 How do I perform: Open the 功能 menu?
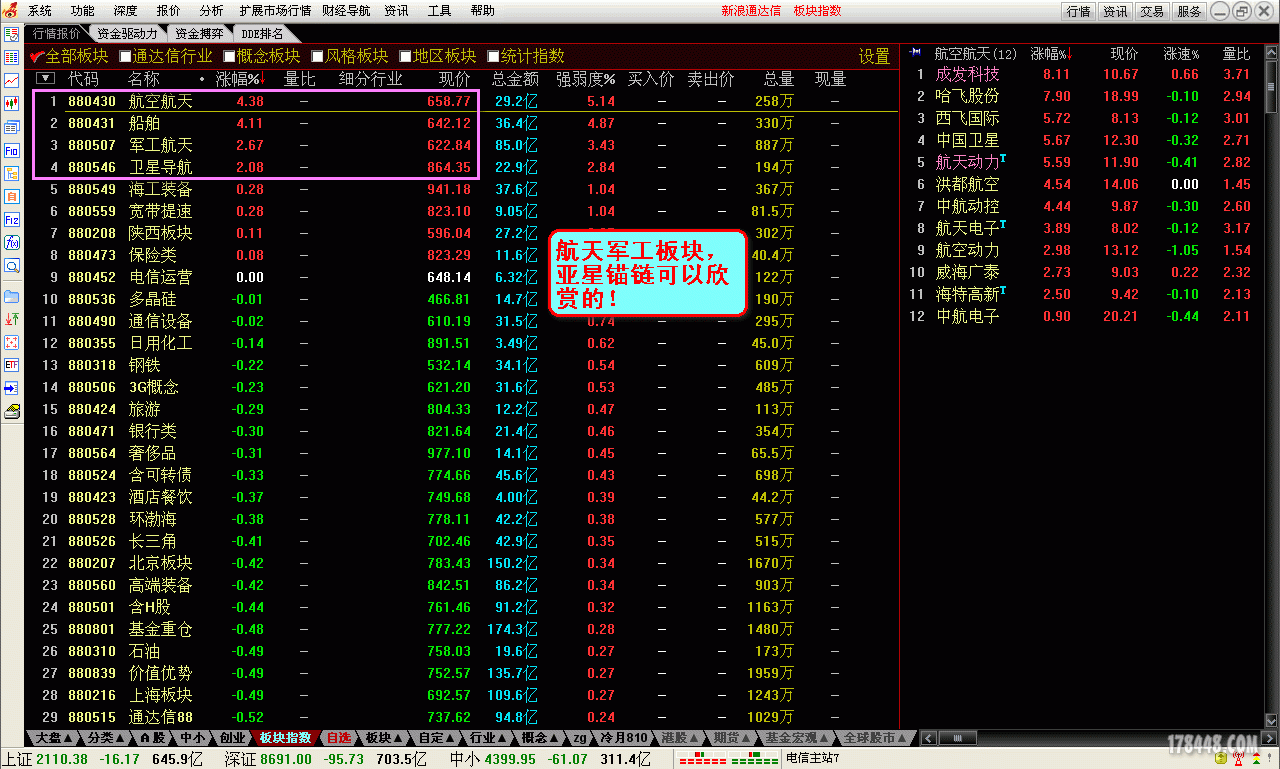pyautogui.click(x=83, y=11)
